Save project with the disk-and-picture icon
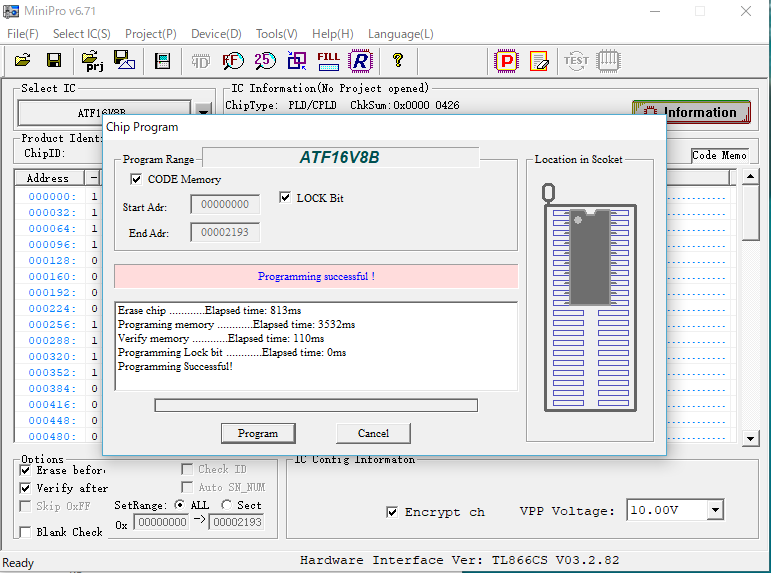 124,60
